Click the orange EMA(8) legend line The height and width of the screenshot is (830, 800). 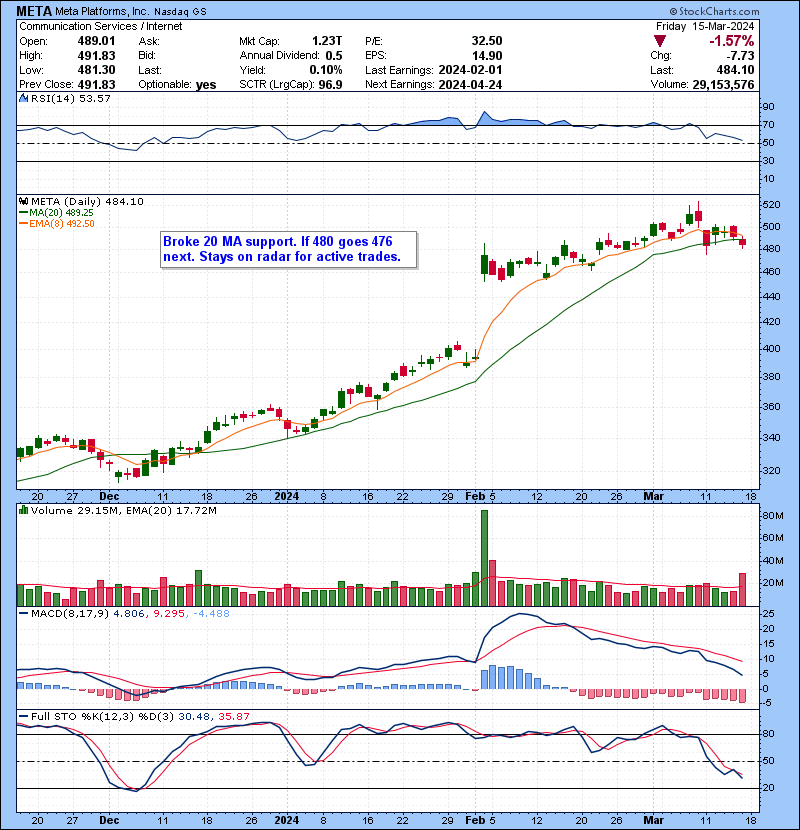[x=23, y=224]
